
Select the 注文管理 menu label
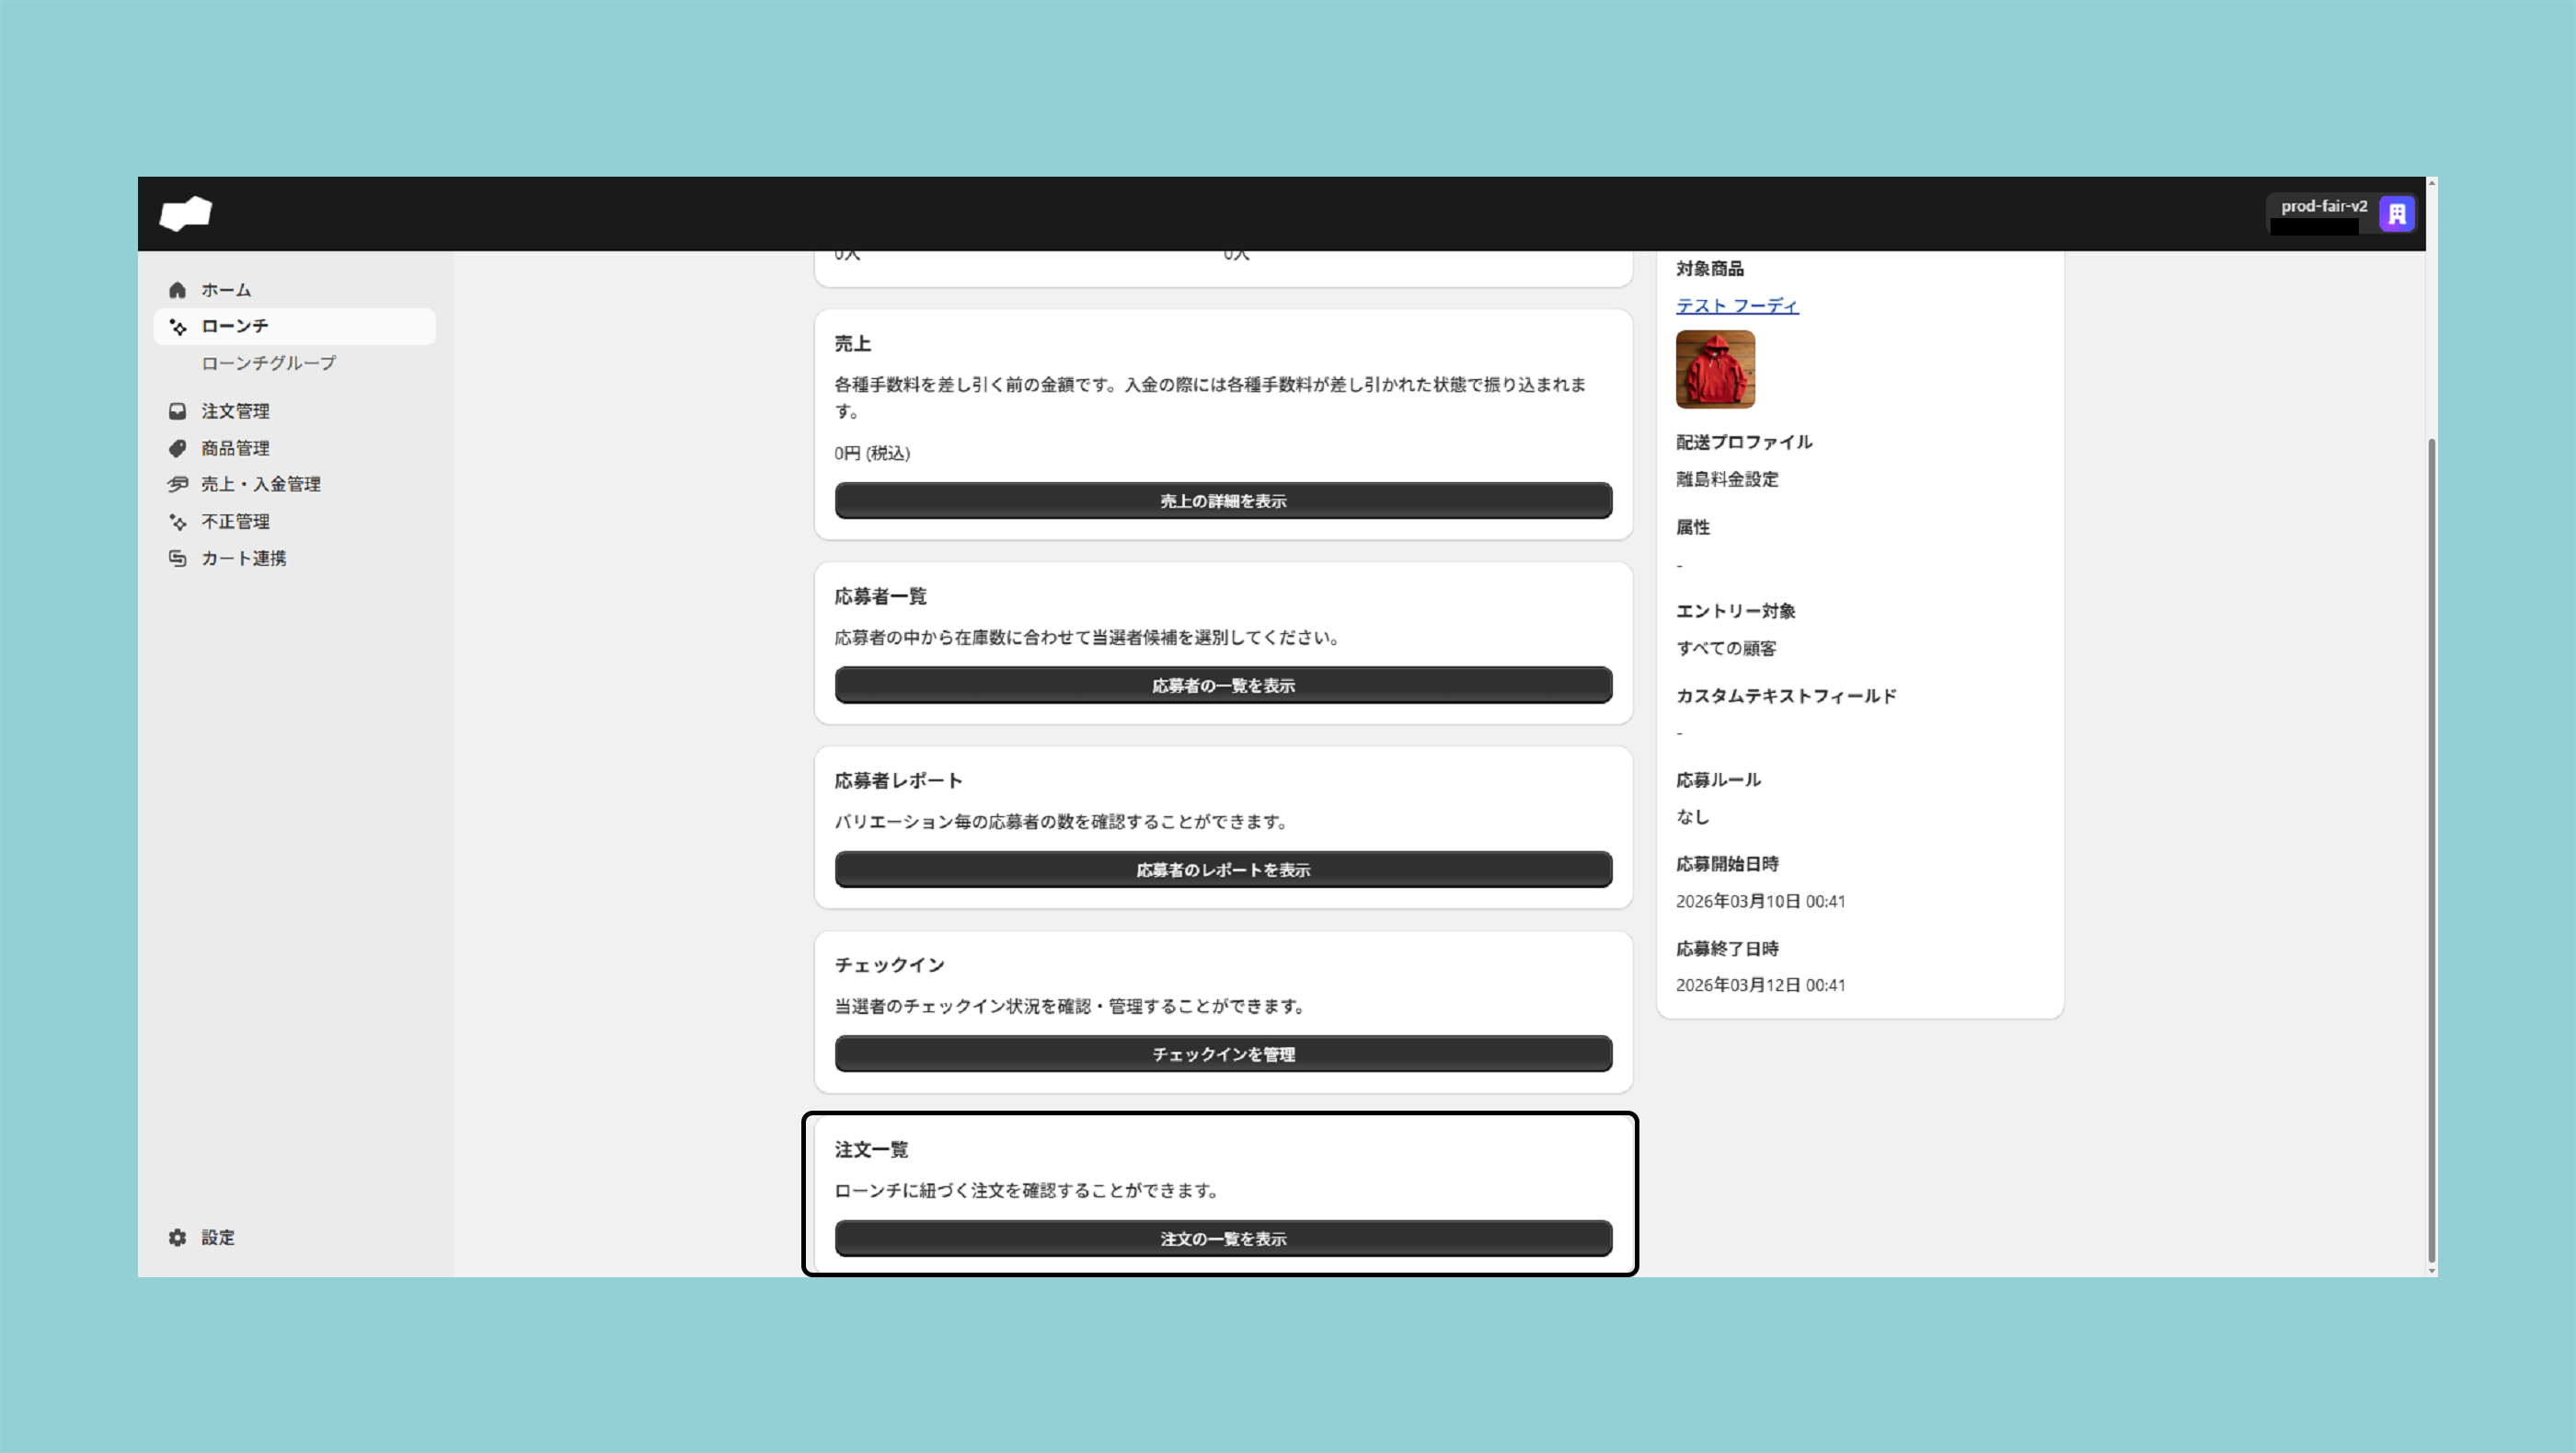[235, 411]
